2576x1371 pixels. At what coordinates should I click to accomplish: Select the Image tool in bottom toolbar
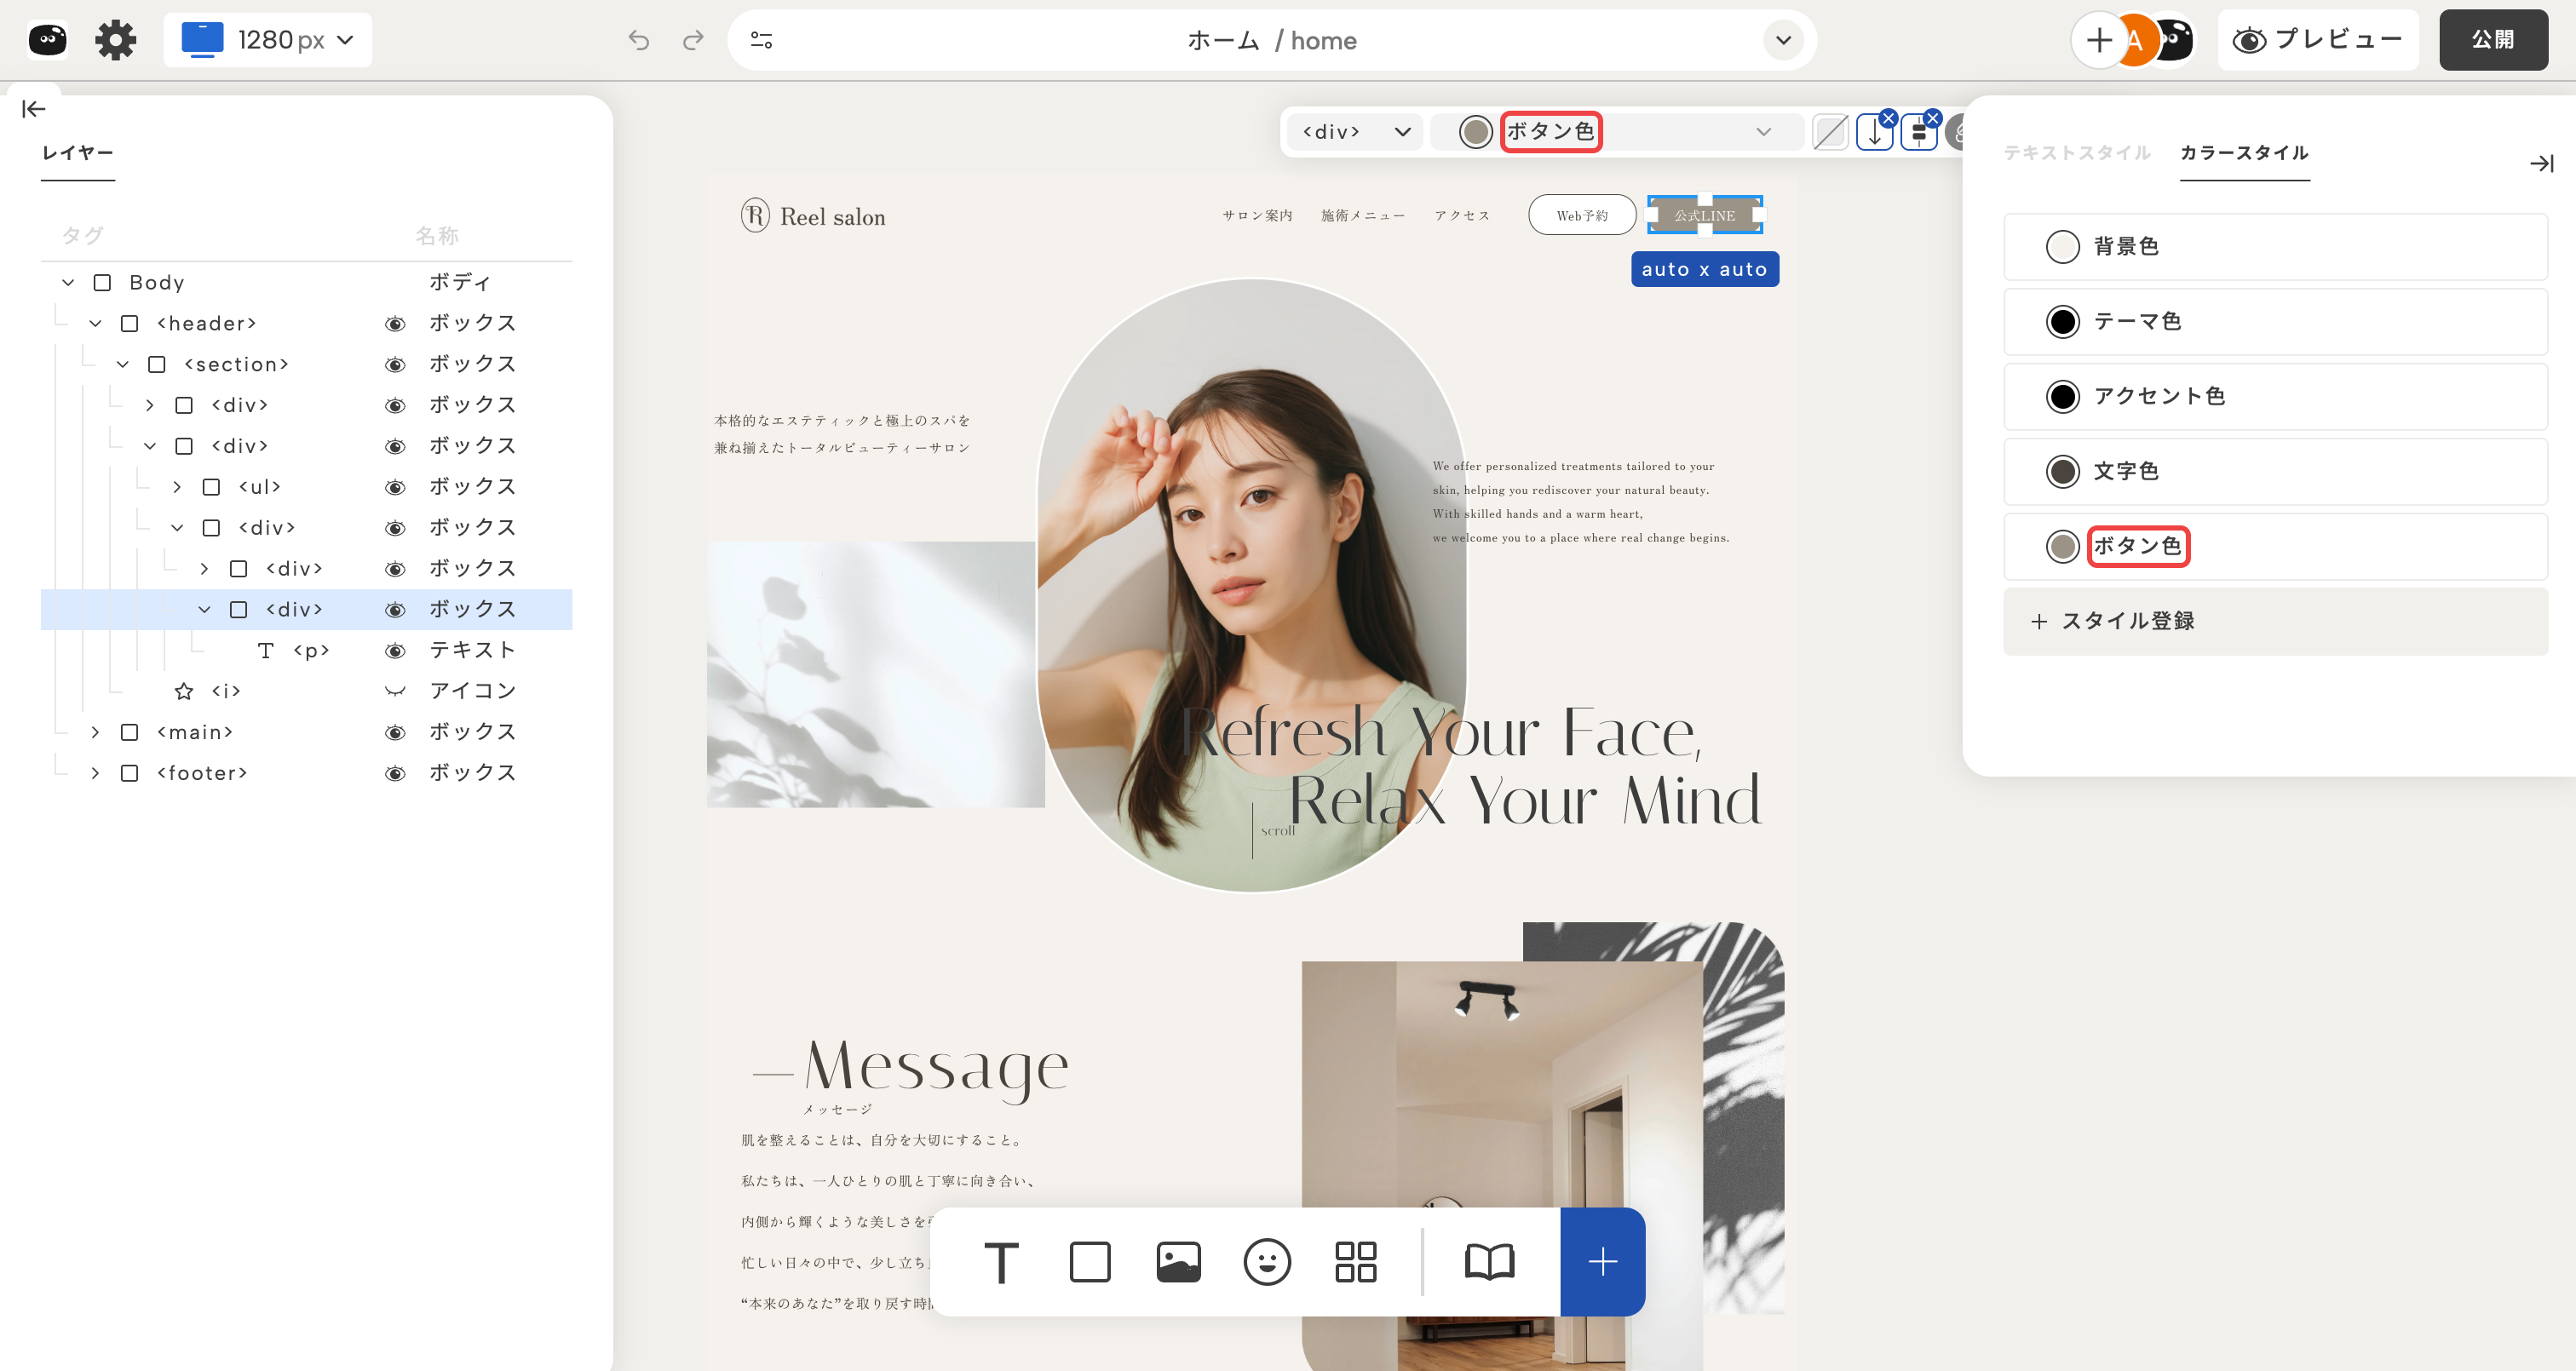pos(1178,1262)
